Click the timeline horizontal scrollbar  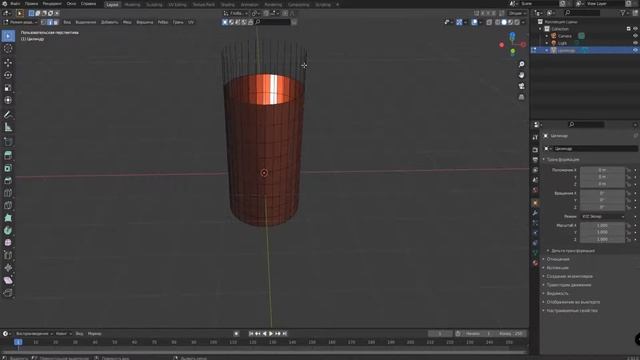pyautogui.click(x=264, y=352)
